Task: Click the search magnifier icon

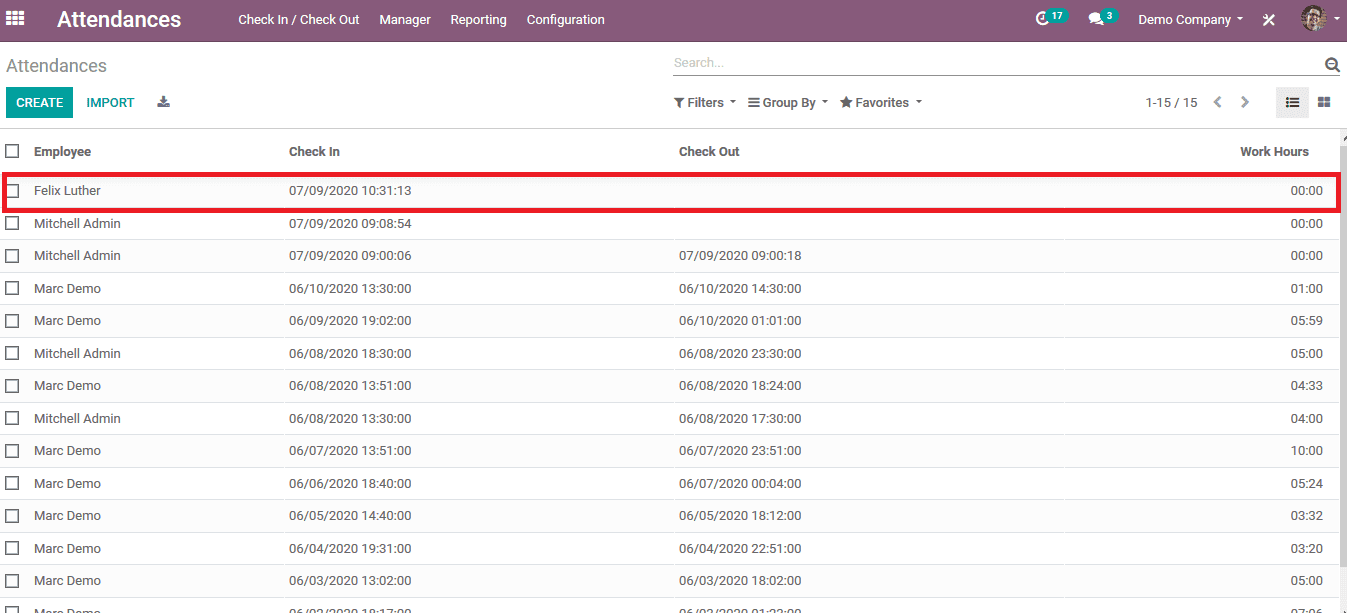Action: pyautogui.click(x=1332, y=65)
